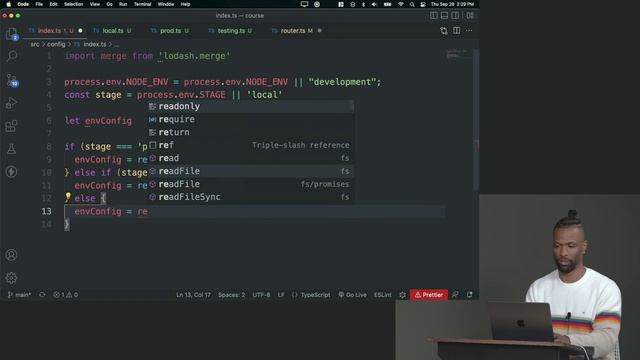Viewport: 640px width, 360px height.
Task: Click 'config' breadcrumb
Action: (x=56, y=44)
